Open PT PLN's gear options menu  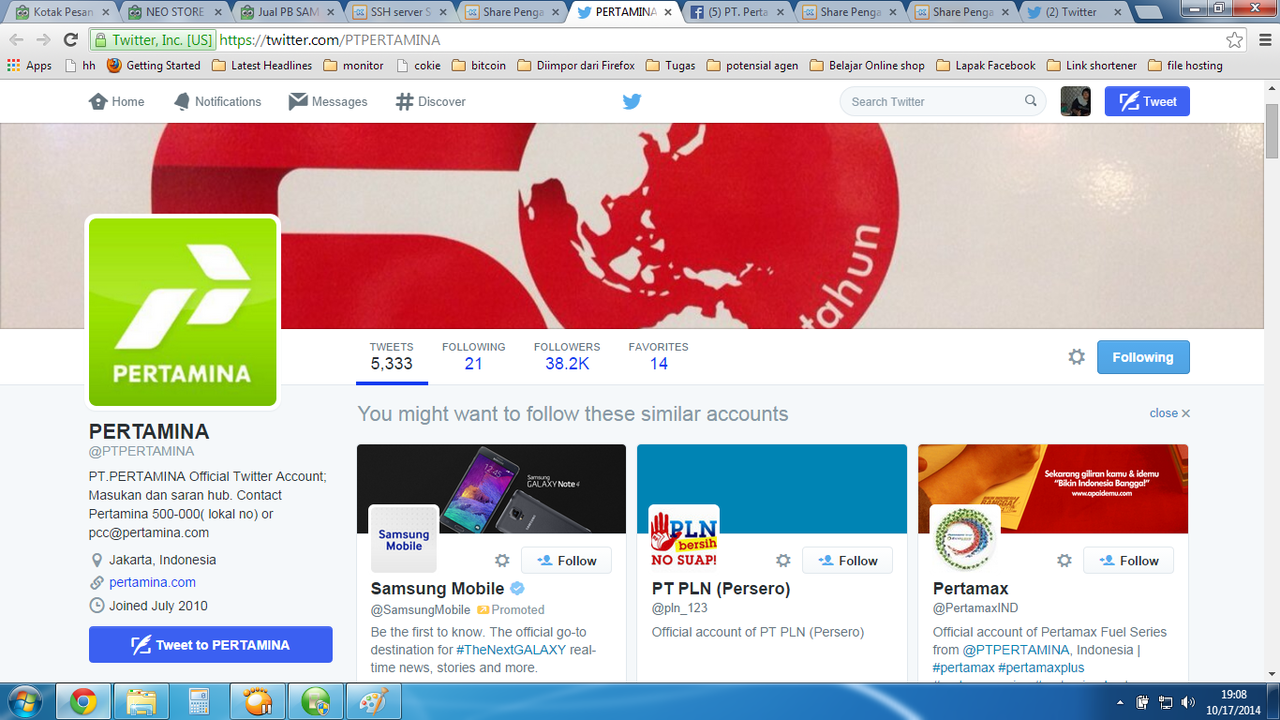click(783, 561)
